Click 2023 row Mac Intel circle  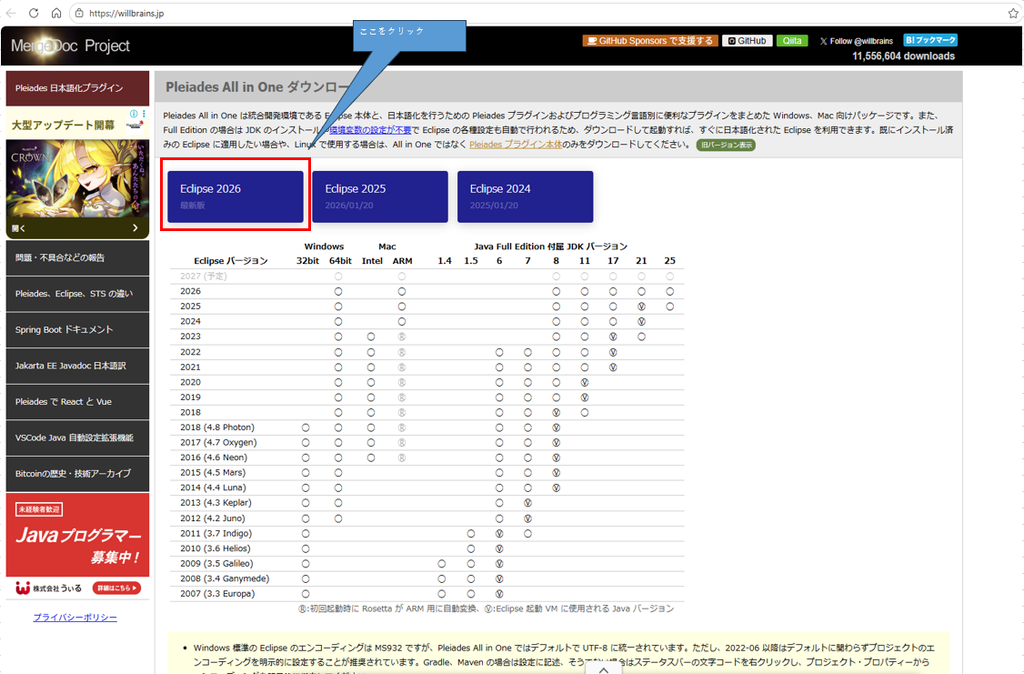pos(371,336)
